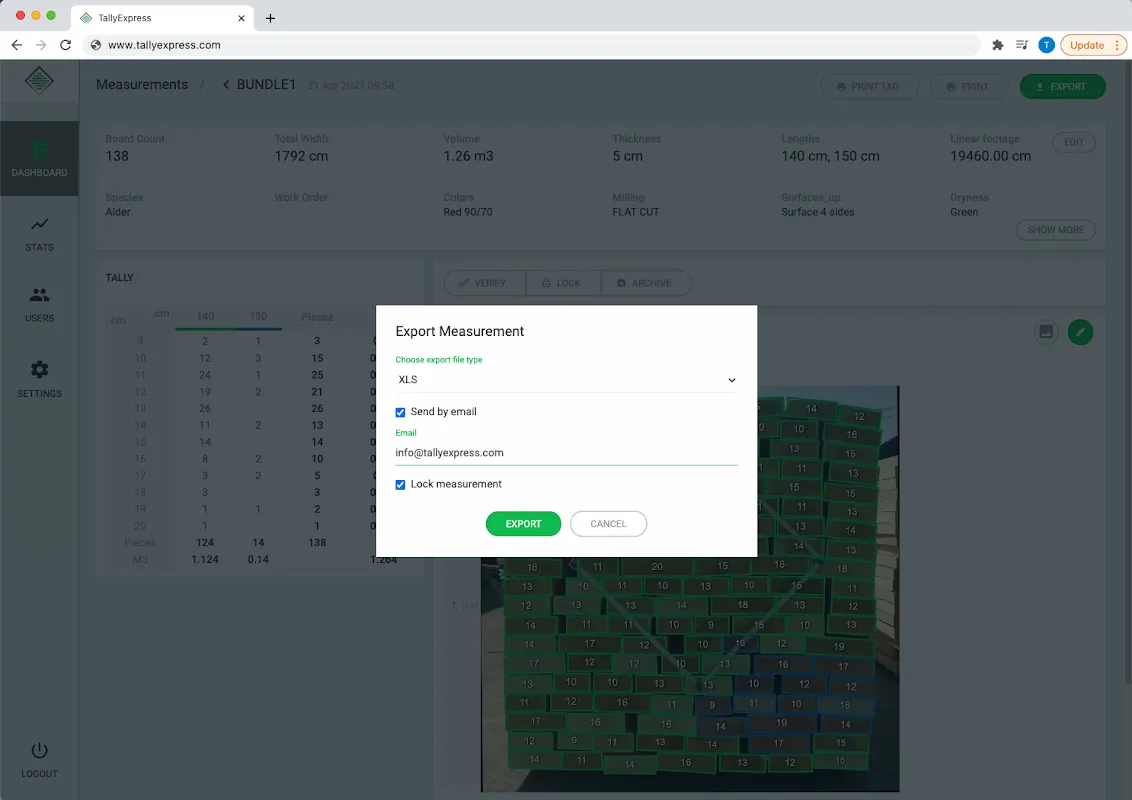Go to the Users sidebar section
This screenshot has width=1132, height=800.
pyautogui.click(x=39, y=305)
